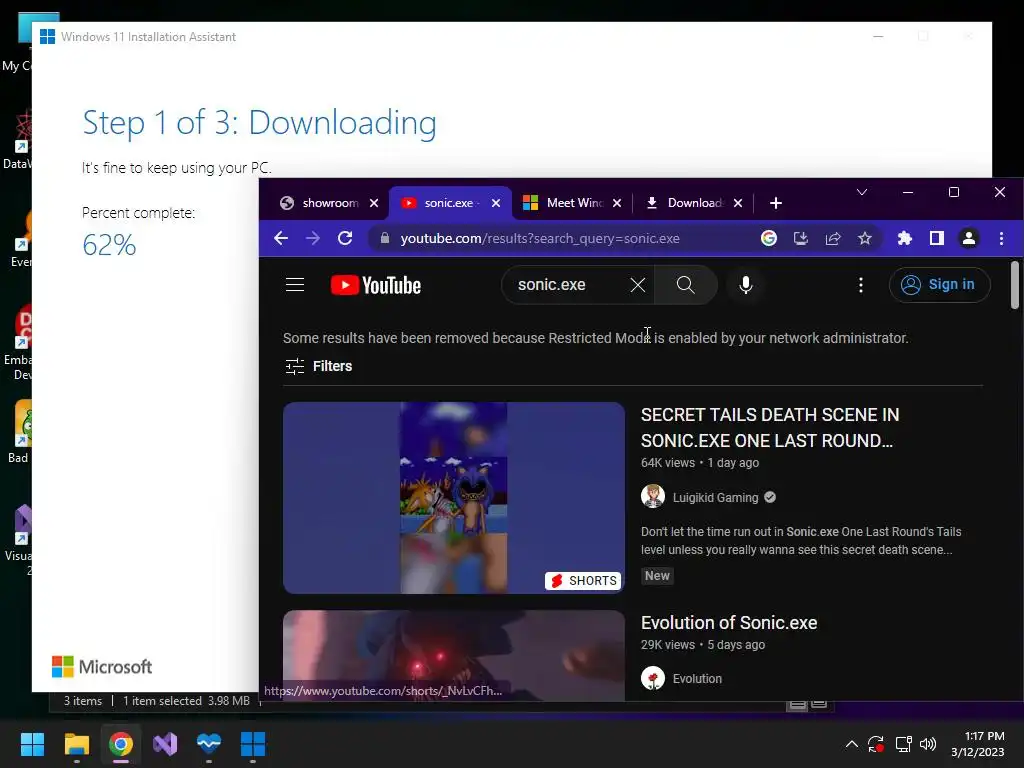
Task: Click Luigikid Gaming channel avatar
Action: pos(652,496)
